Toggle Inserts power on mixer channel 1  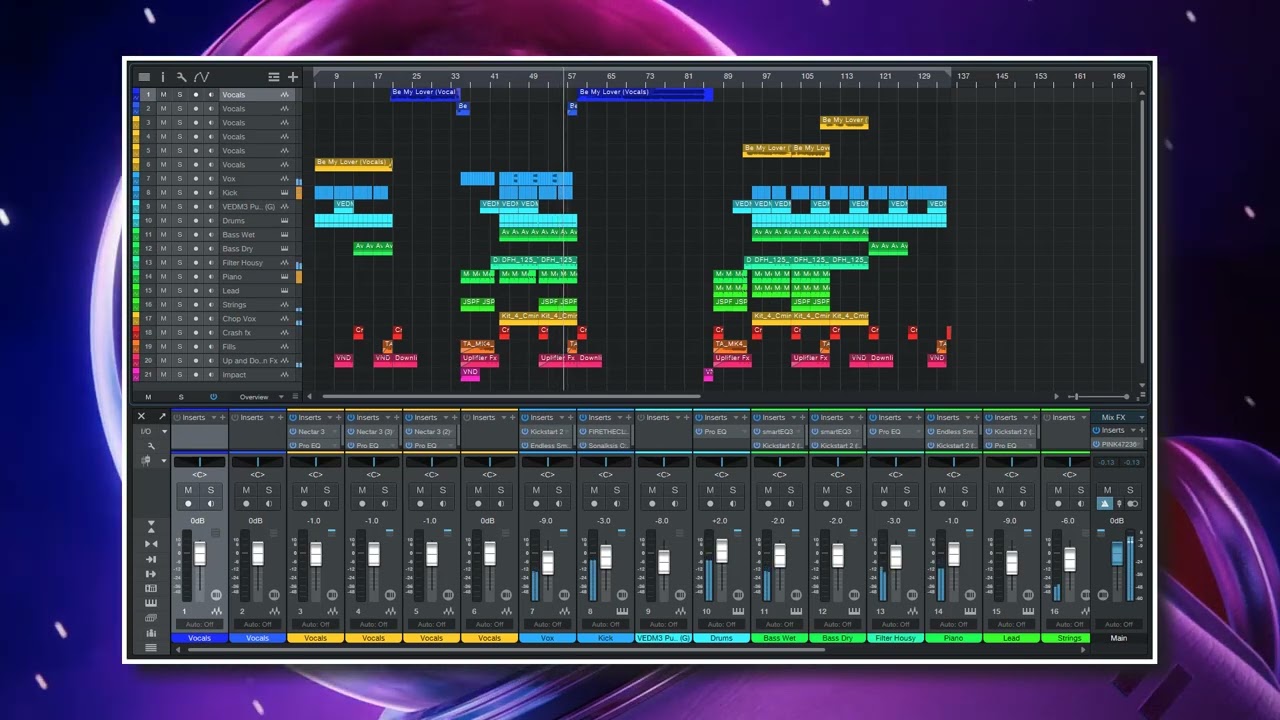(x=177, y=417)
